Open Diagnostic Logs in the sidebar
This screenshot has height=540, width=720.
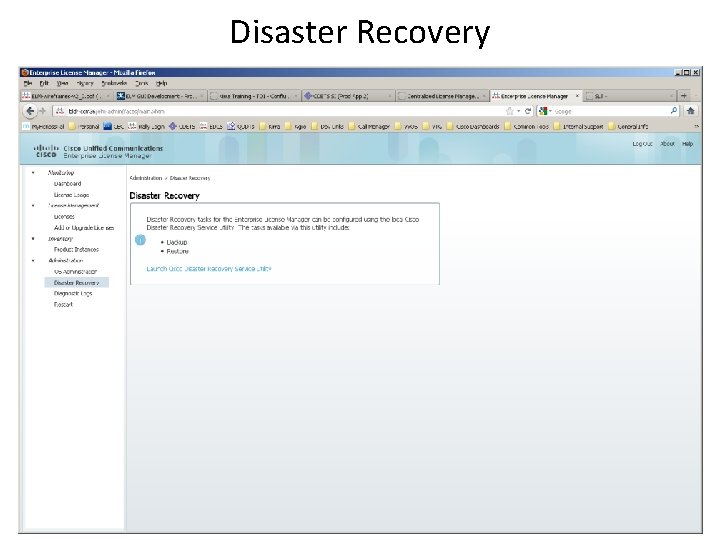pos(73,293)
